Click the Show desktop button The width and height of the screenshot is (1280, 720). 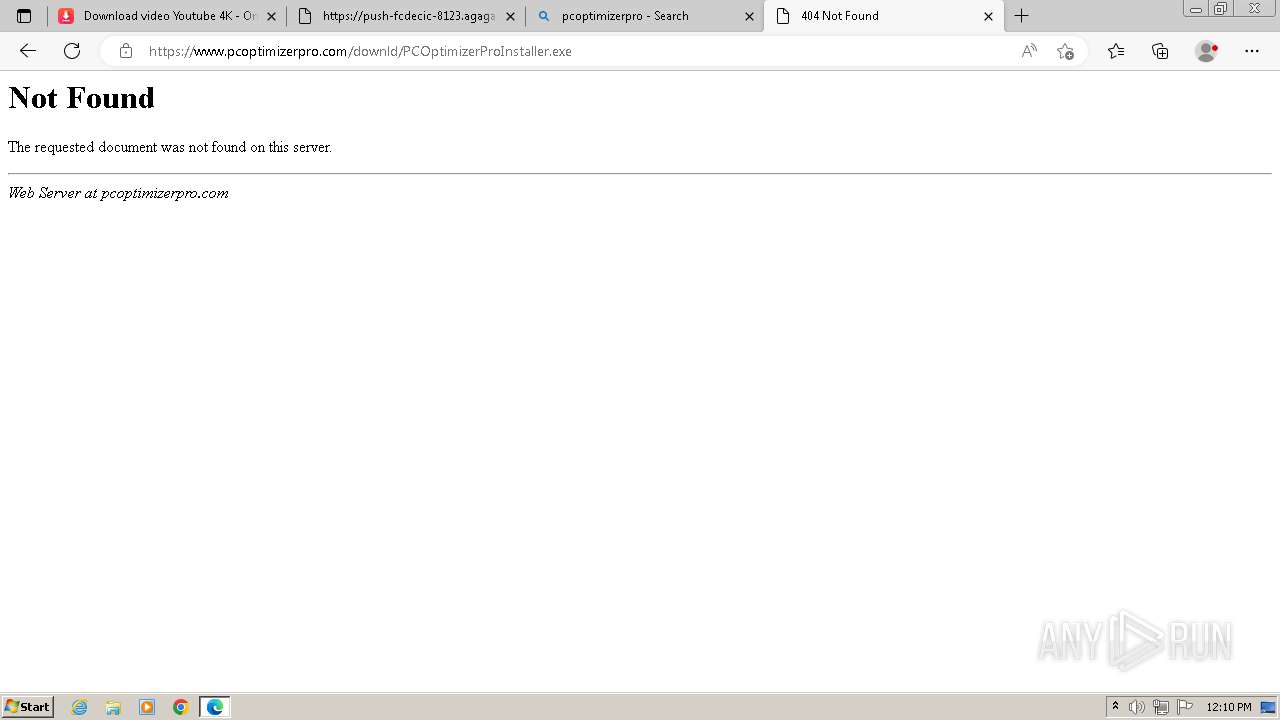(x=1268, y=707)
